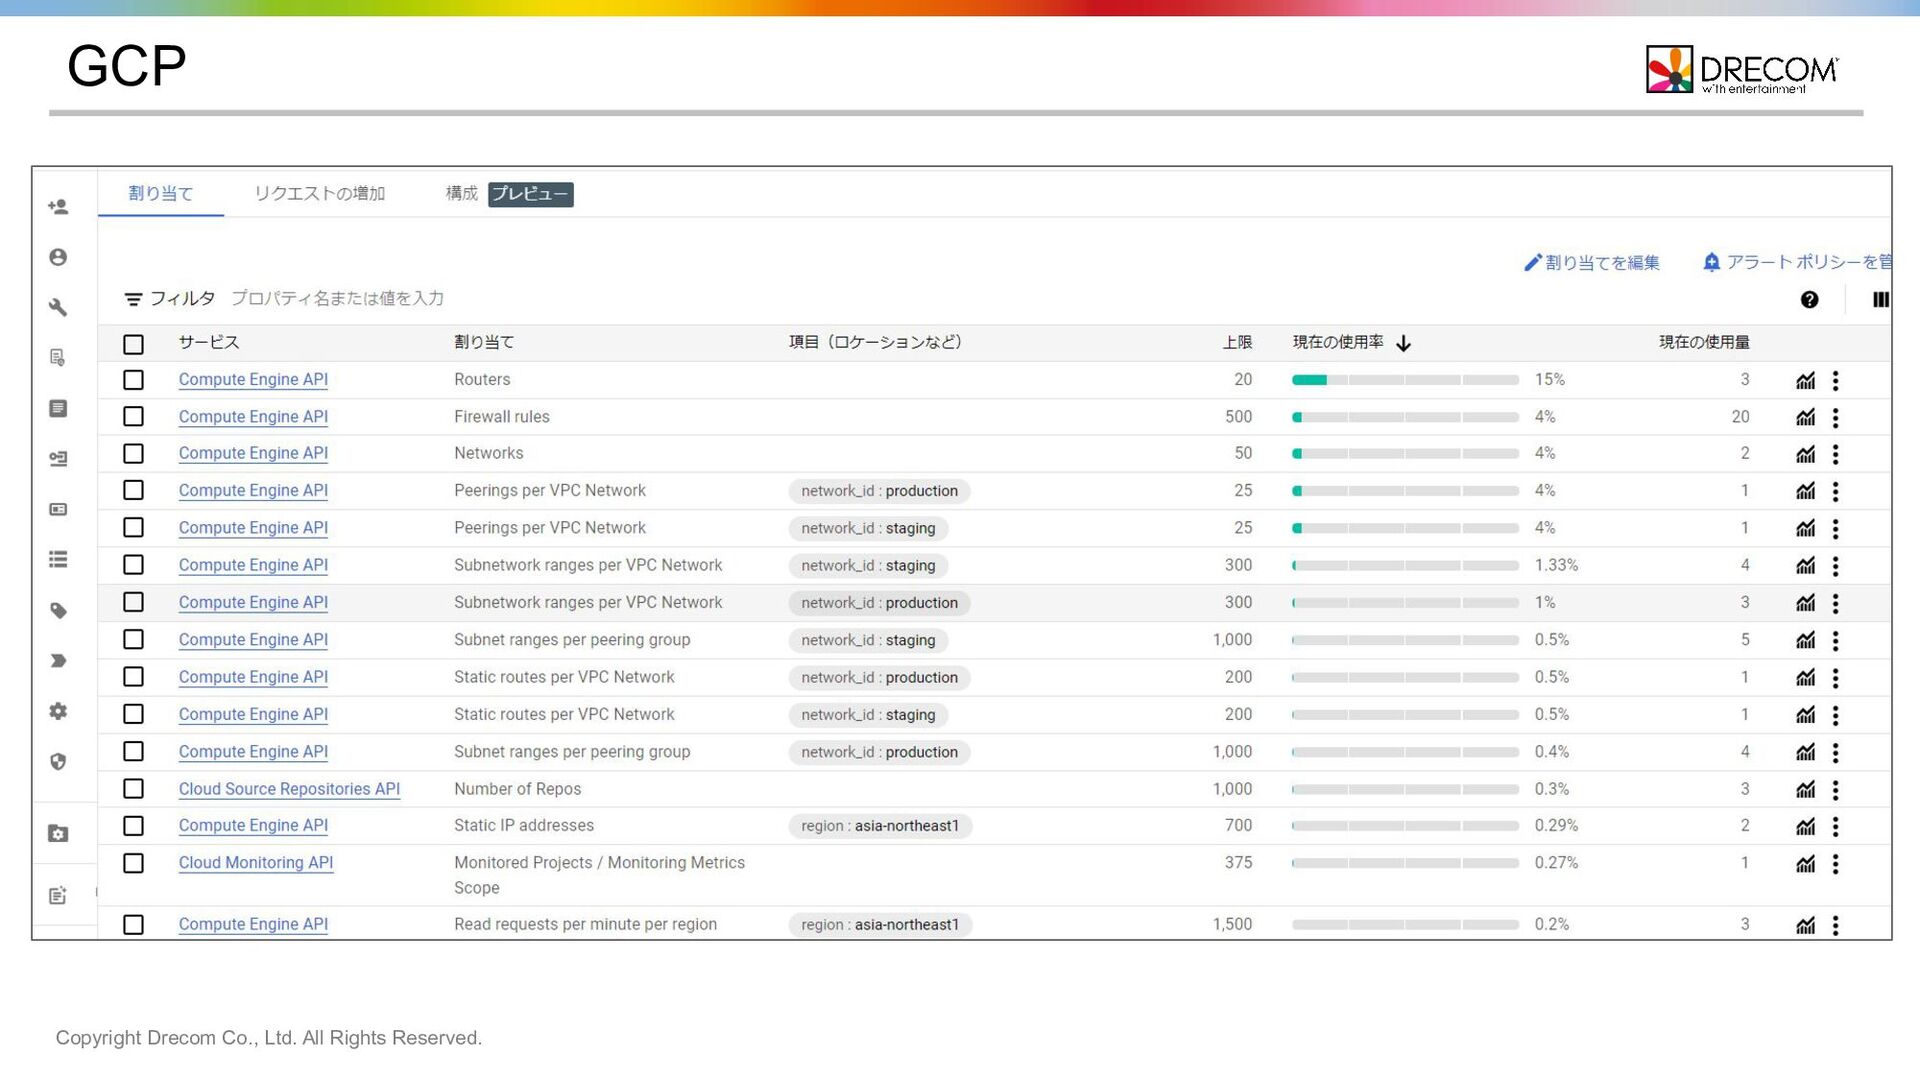This screenshot has width=1920, height=1080.
Task: Click the account circle sidebar icon
Action: pos(58,257)
